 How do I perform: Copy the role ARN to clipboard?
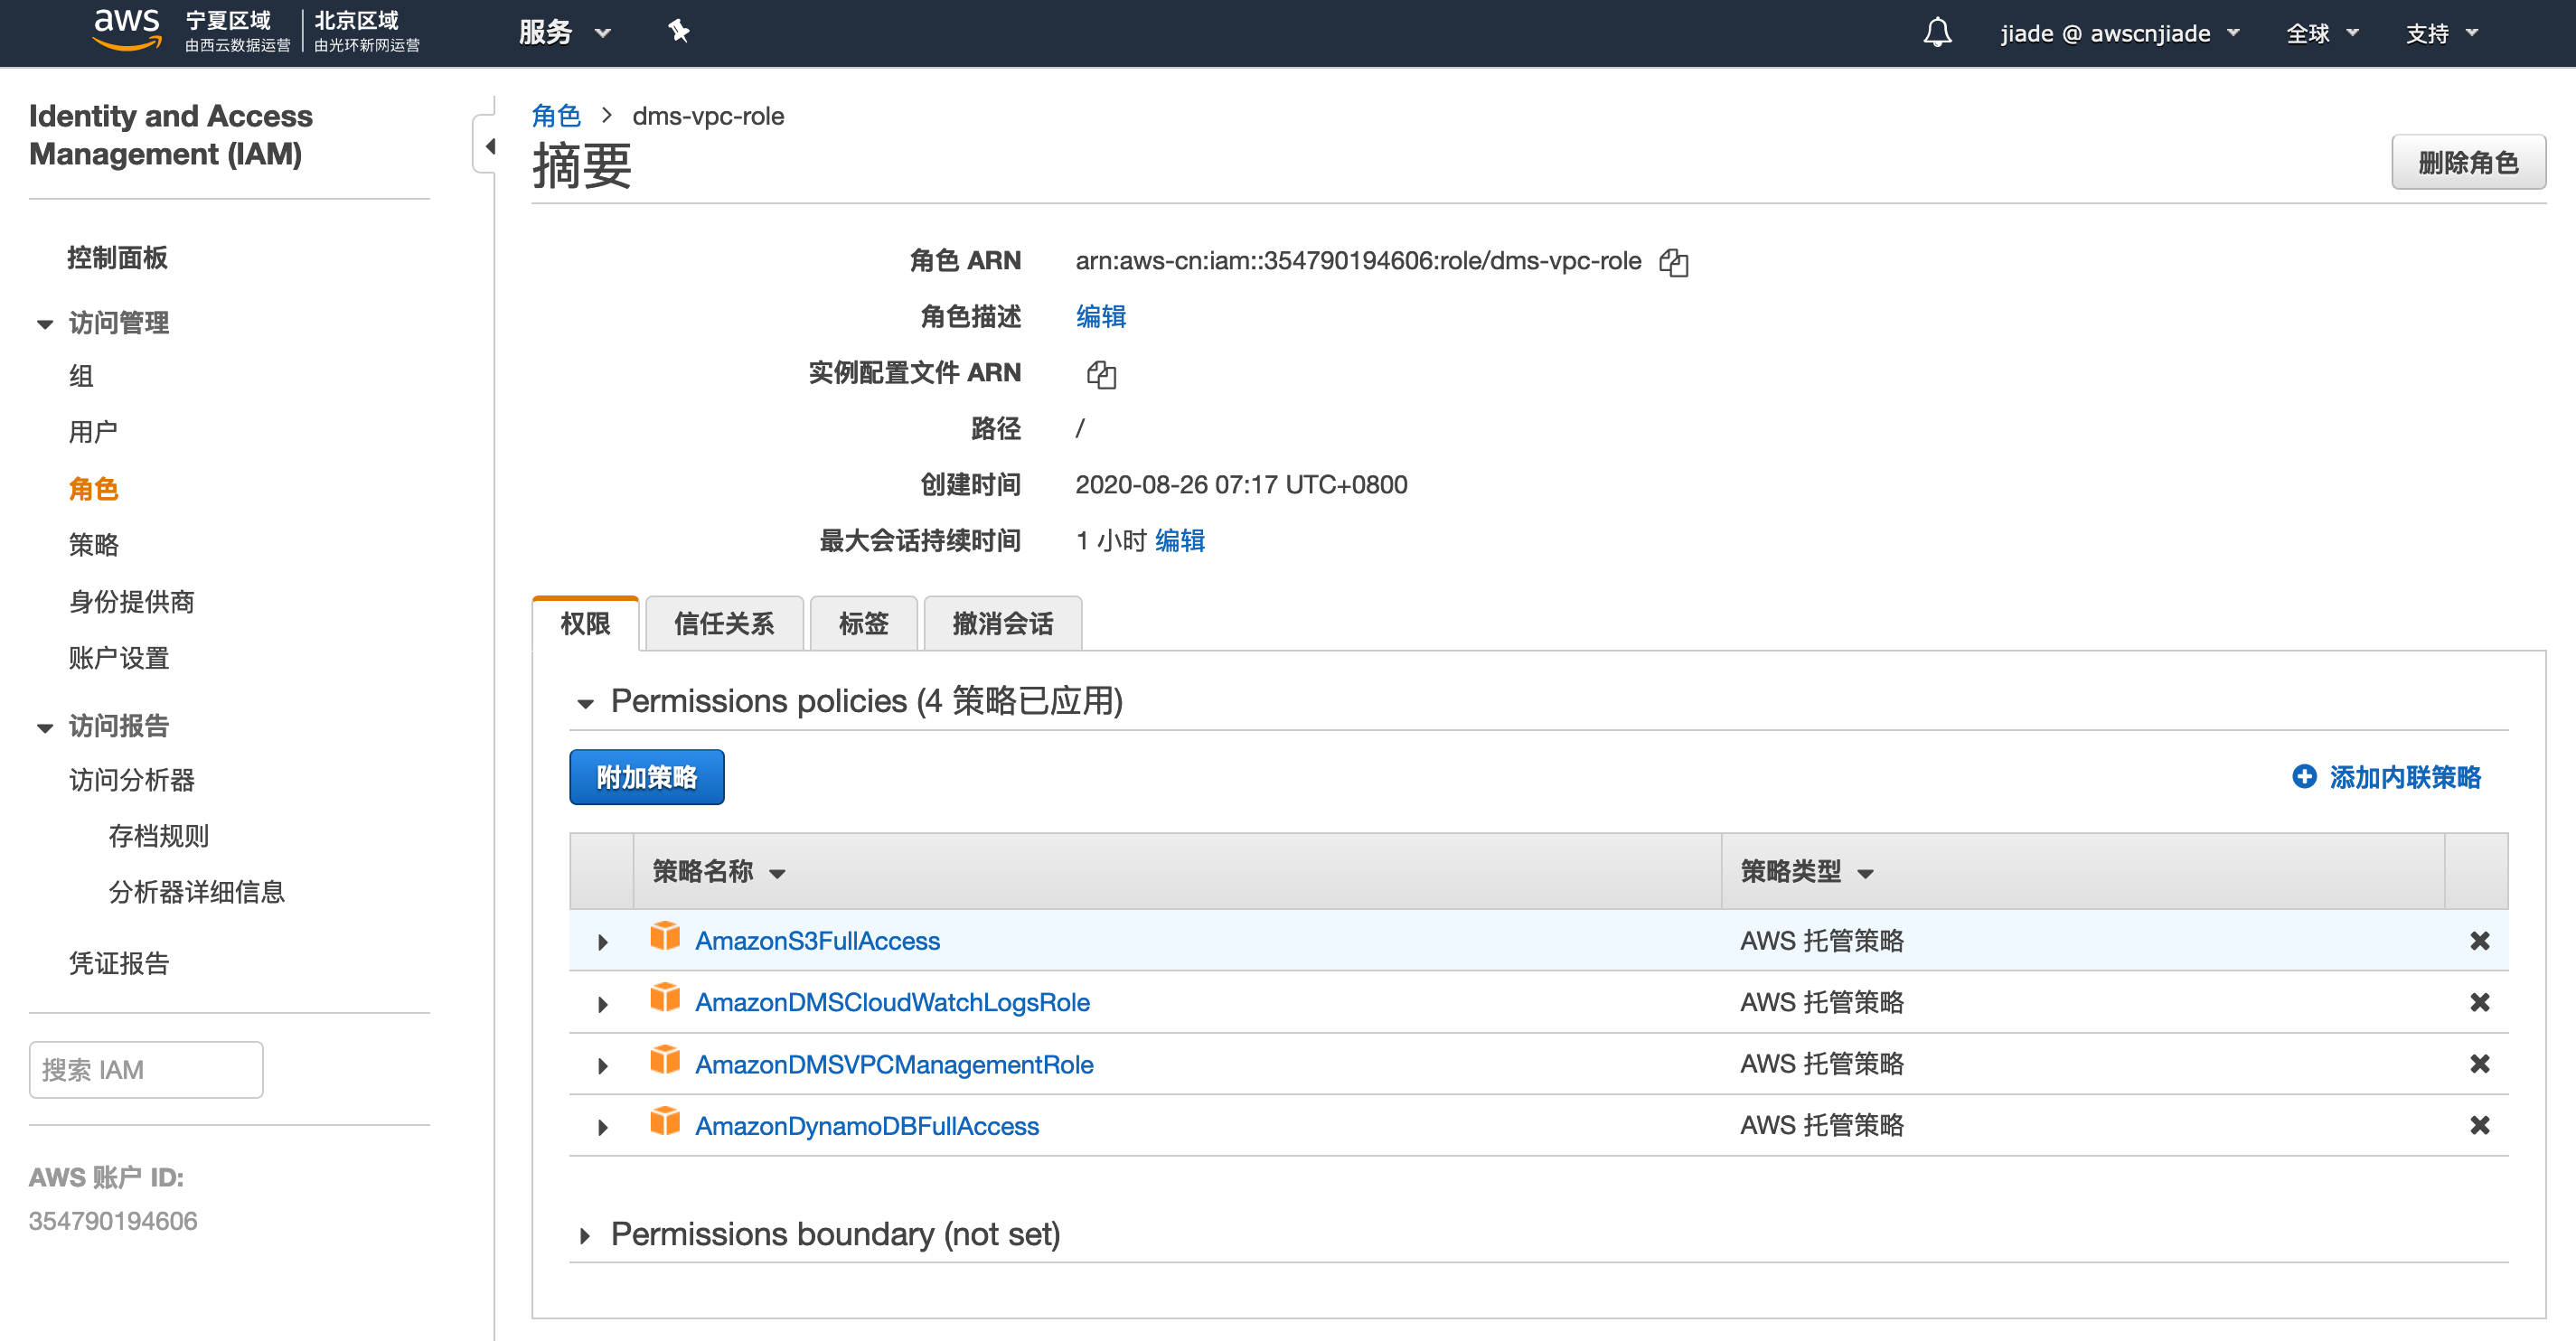[x=1673, y=262]
